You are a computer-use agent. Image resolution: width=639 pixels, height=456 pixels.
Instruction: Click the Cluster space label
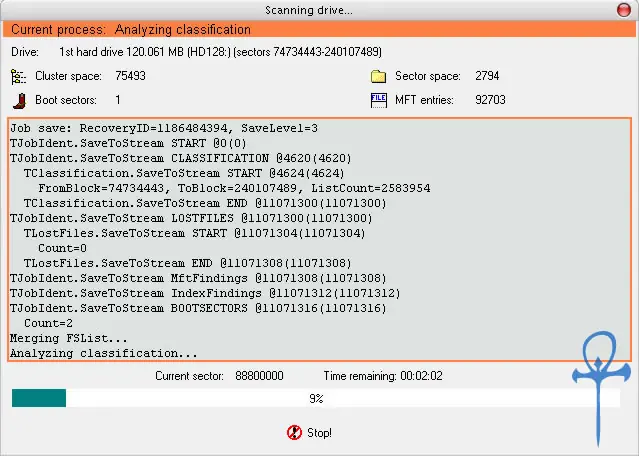coord(68,76)
